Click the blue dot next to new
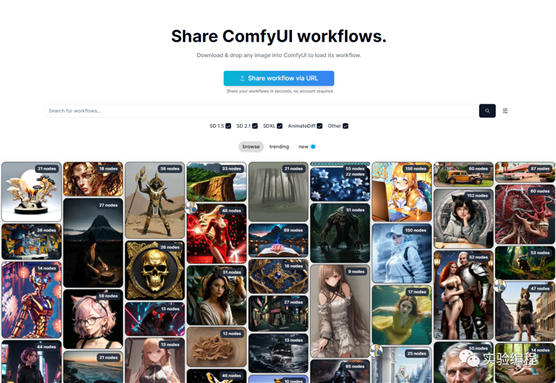 [x=313, y=146]
